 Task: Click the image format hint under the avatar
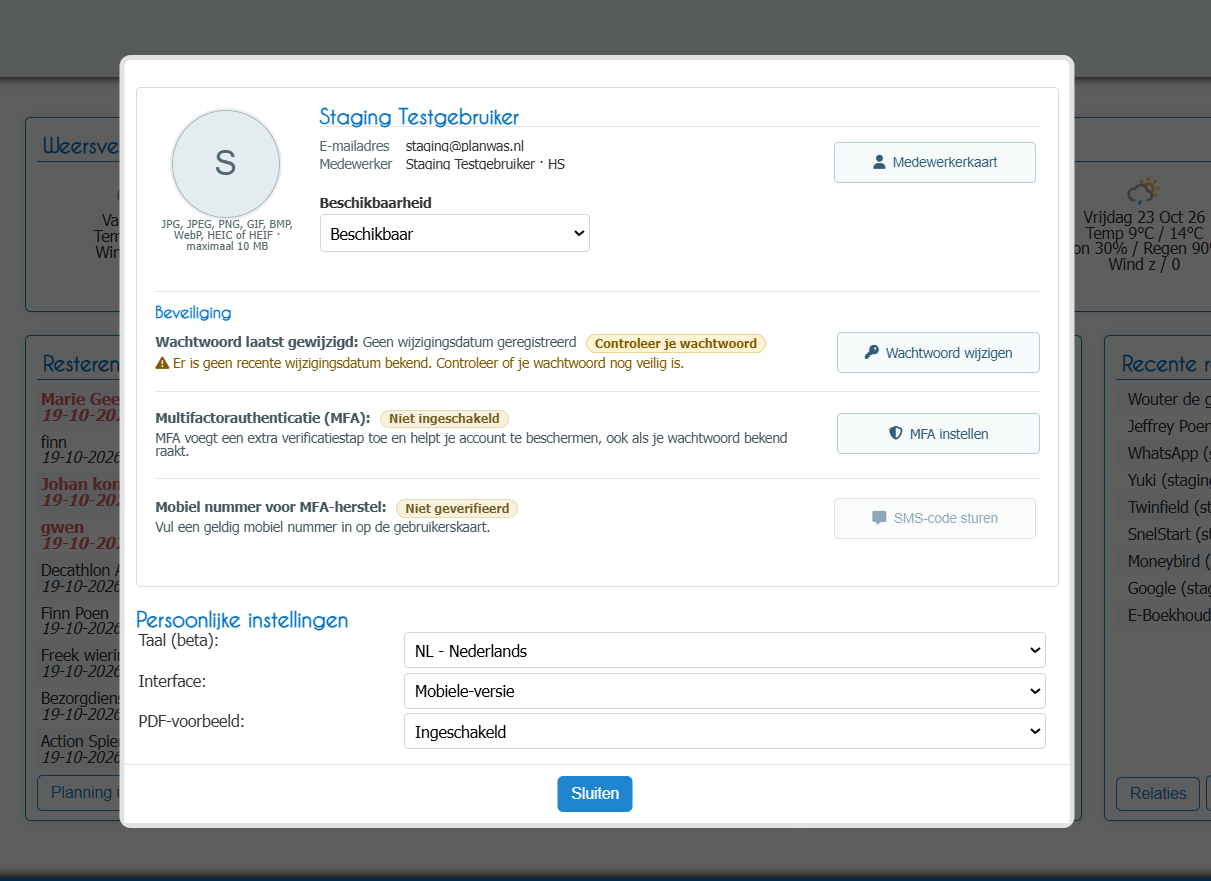click(226, 235)
